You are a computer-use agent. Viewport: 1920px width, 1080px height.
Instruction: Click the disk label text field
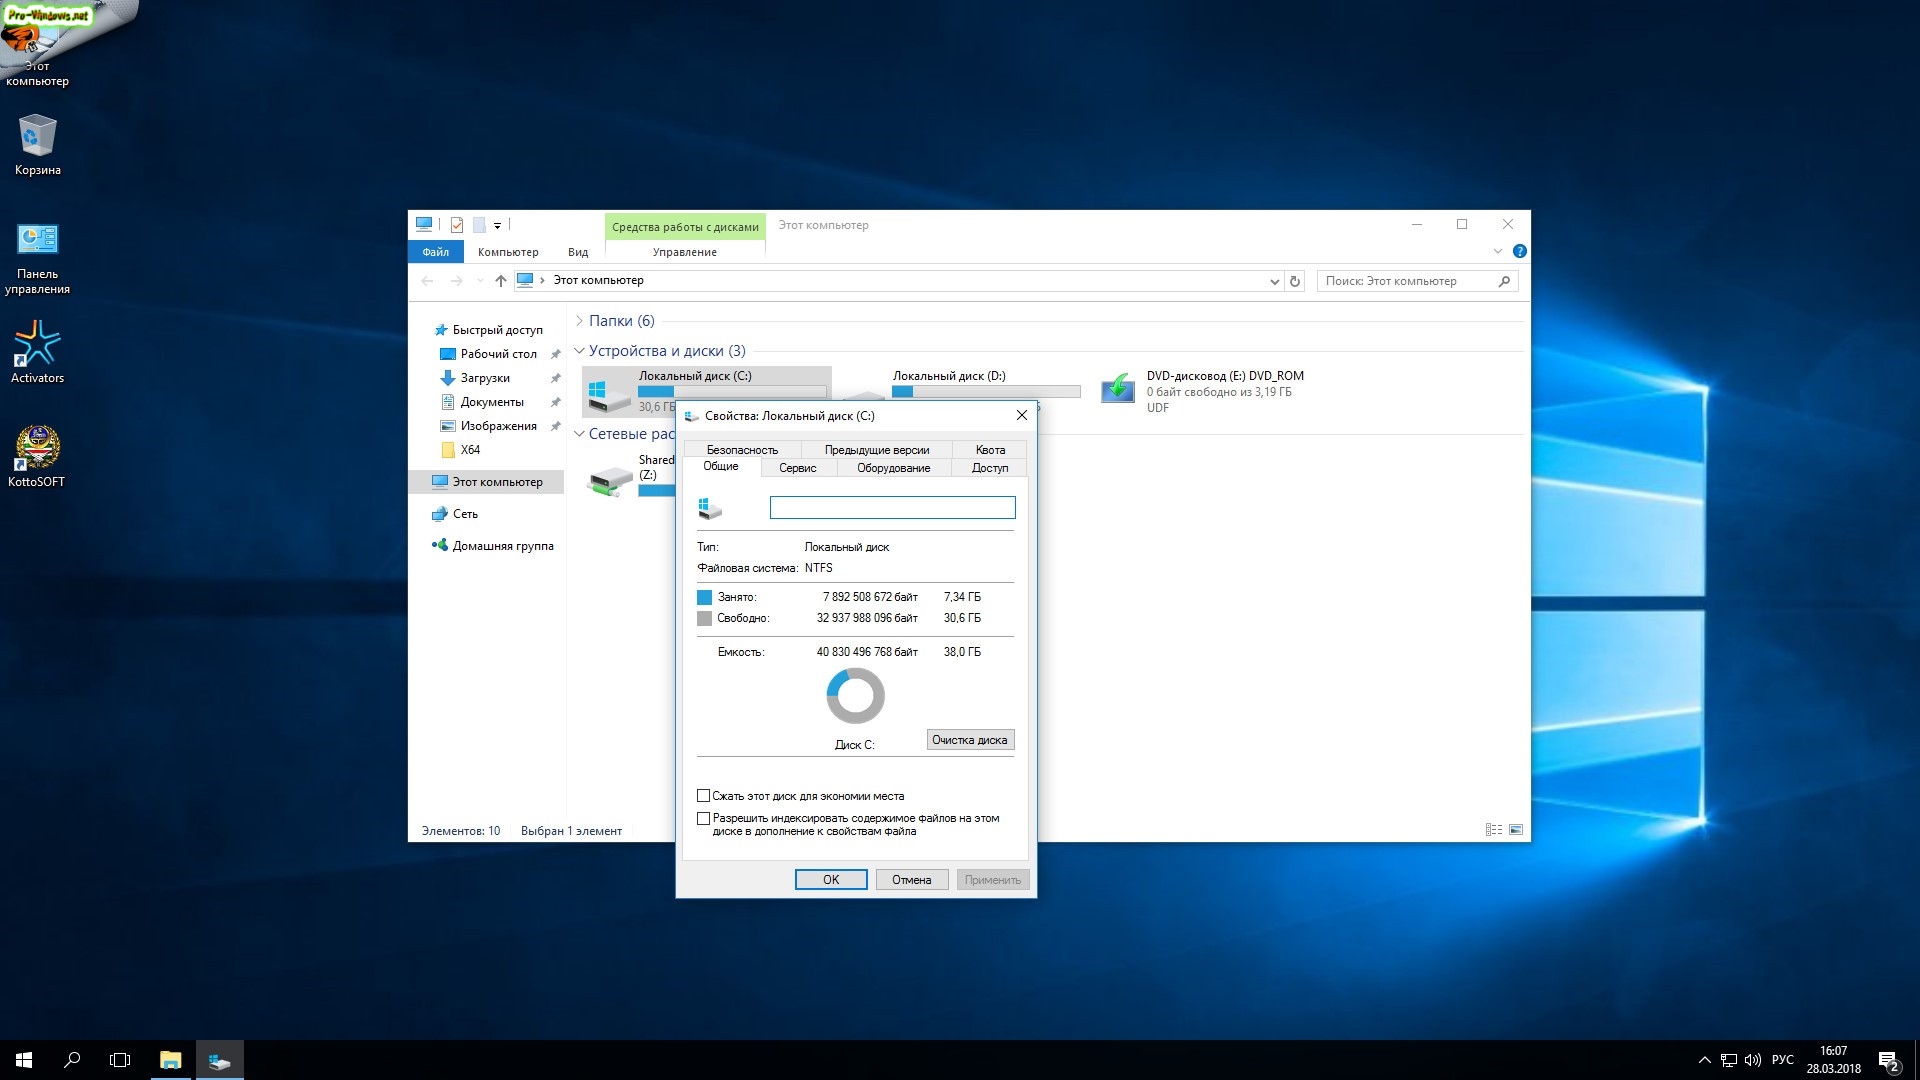coord(892,508)
